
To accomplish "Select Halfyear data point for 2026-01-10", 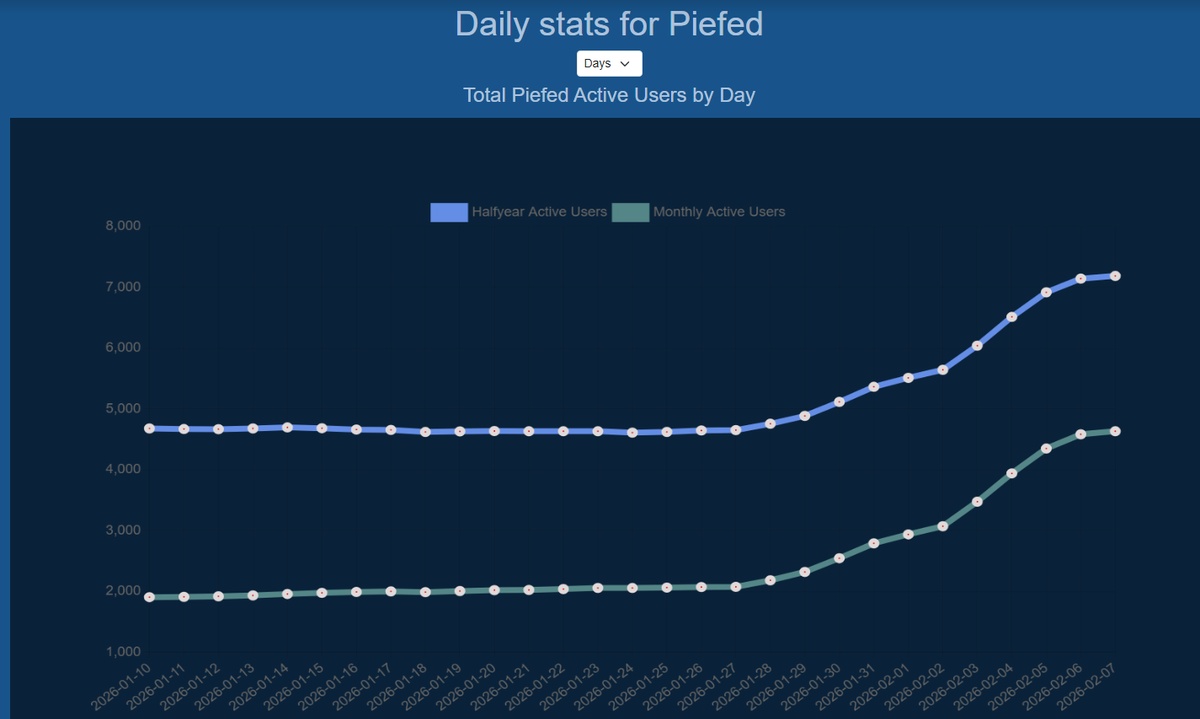I will point(149,428).
